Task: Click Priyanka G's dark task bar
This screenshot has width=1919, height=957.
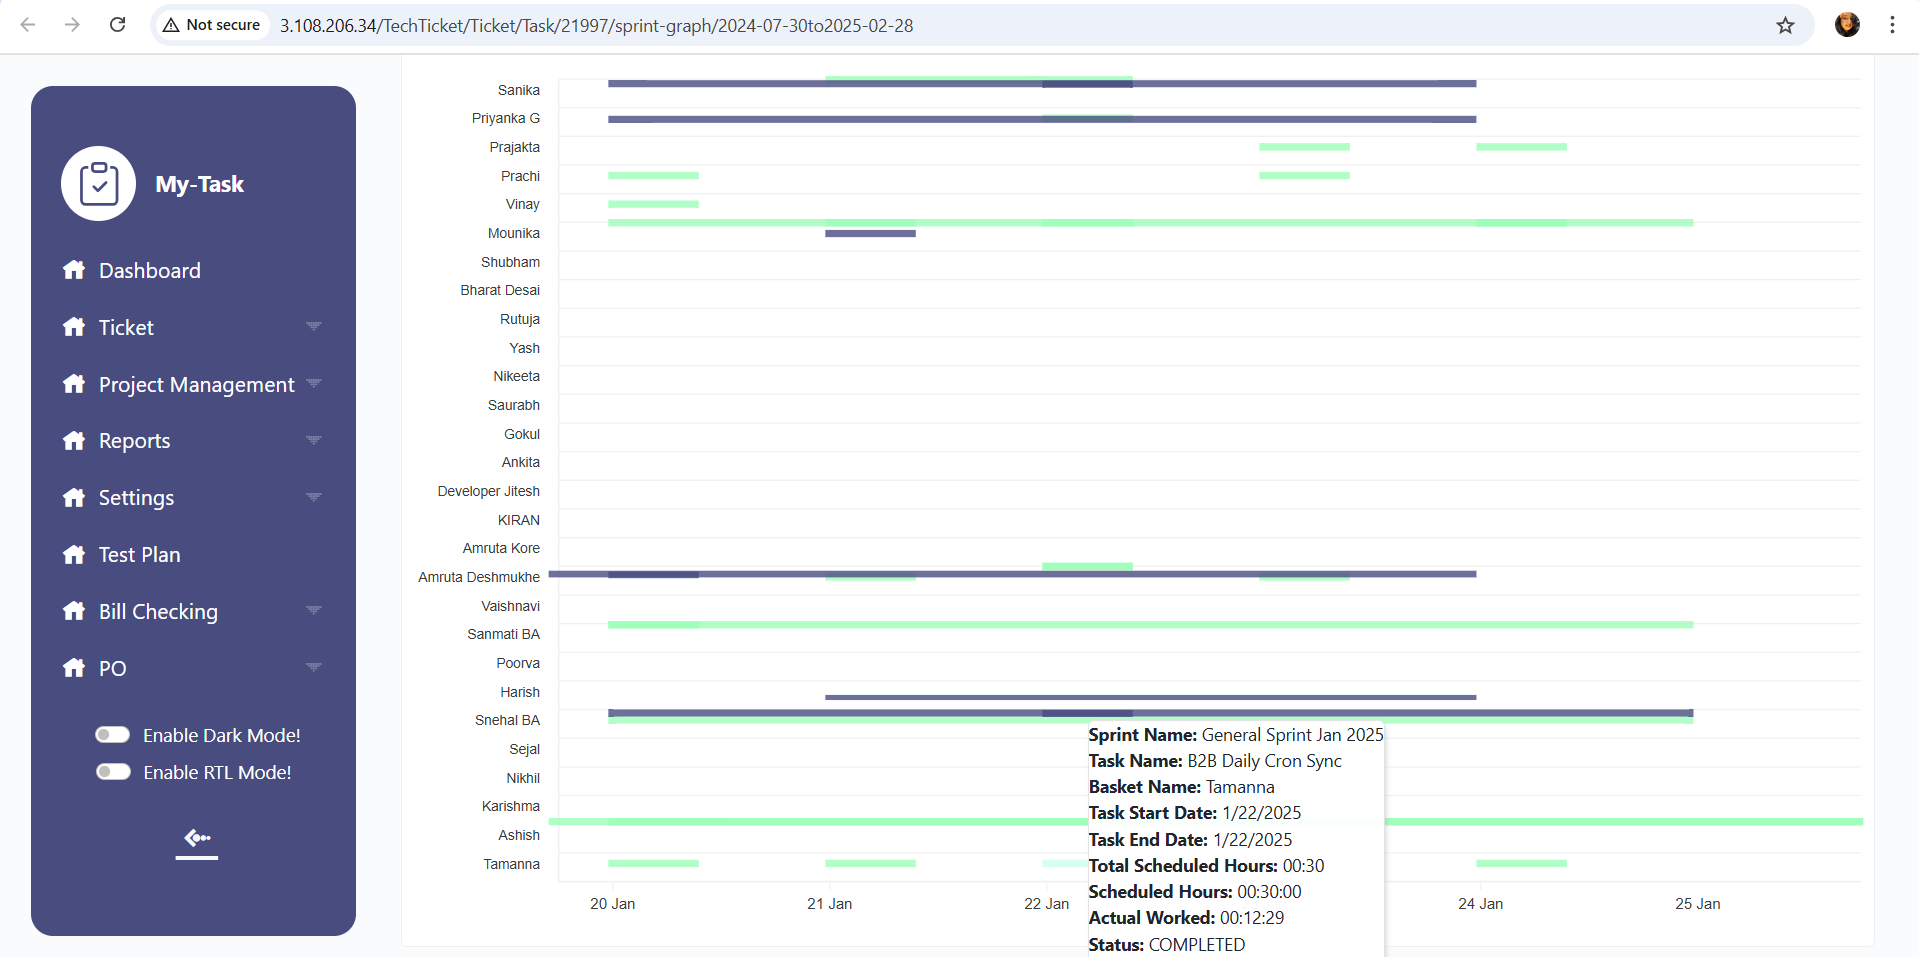Action: pos(1042,120)
